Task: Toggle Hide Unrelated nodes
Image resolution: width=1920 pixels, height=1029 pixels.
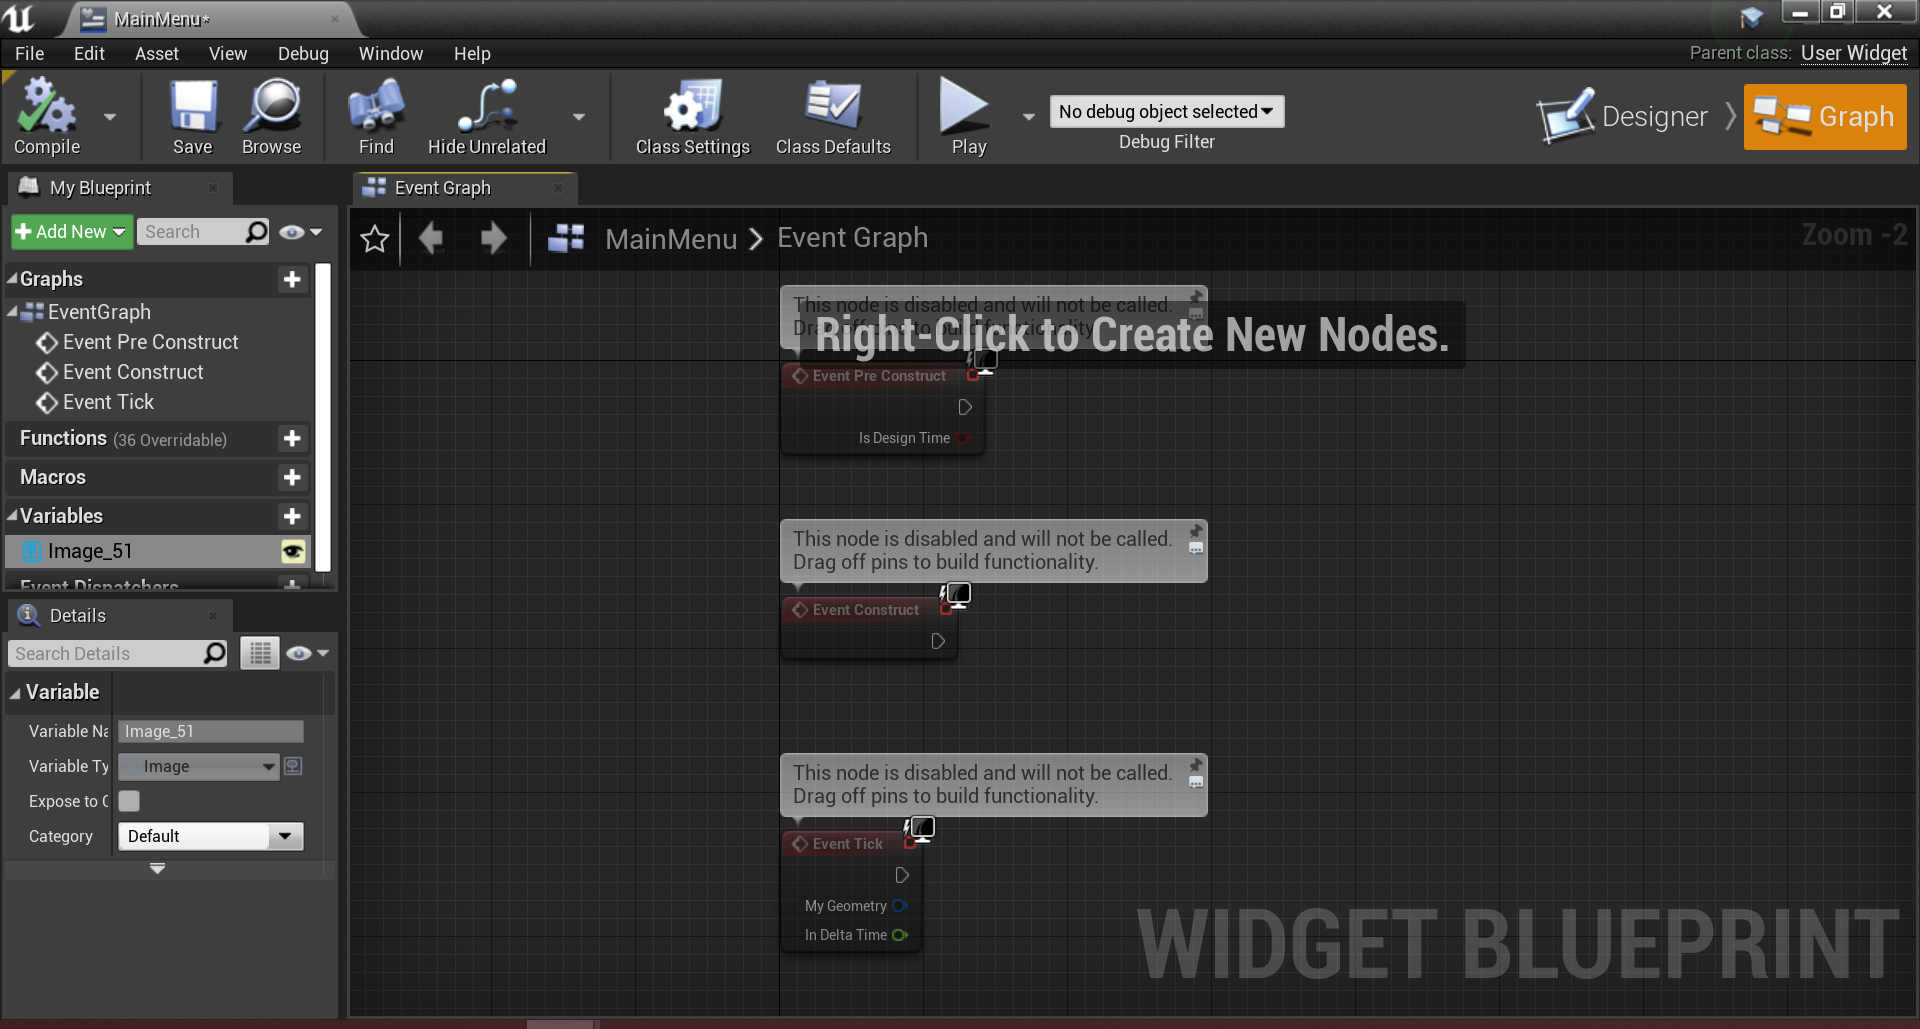Action: [487, 118]
